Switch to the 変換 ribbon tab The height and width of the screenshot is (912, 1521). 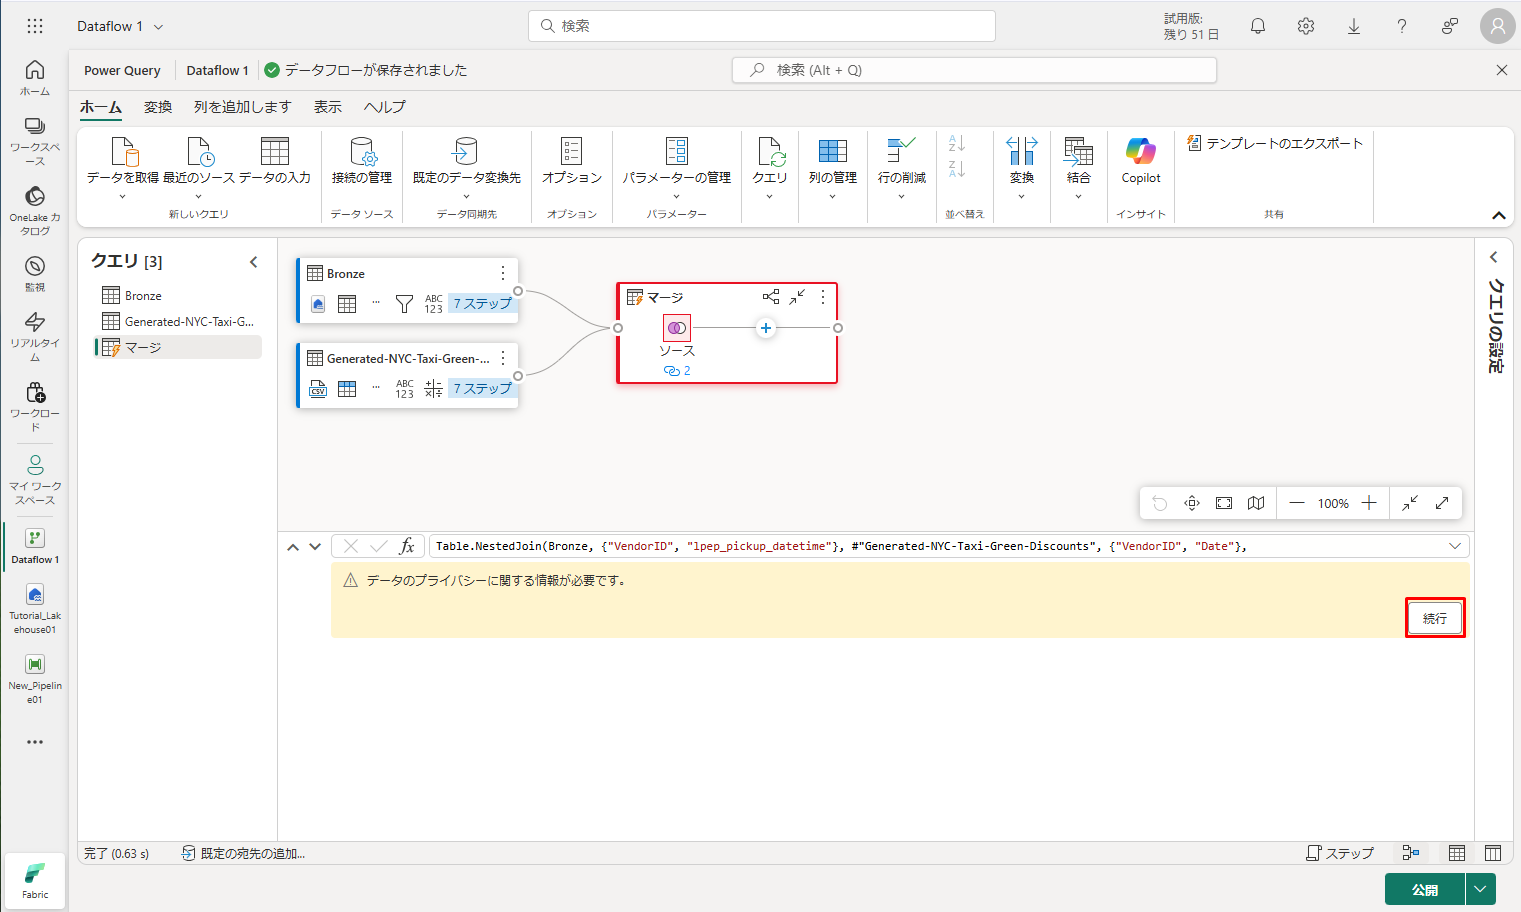pos(158,107)
